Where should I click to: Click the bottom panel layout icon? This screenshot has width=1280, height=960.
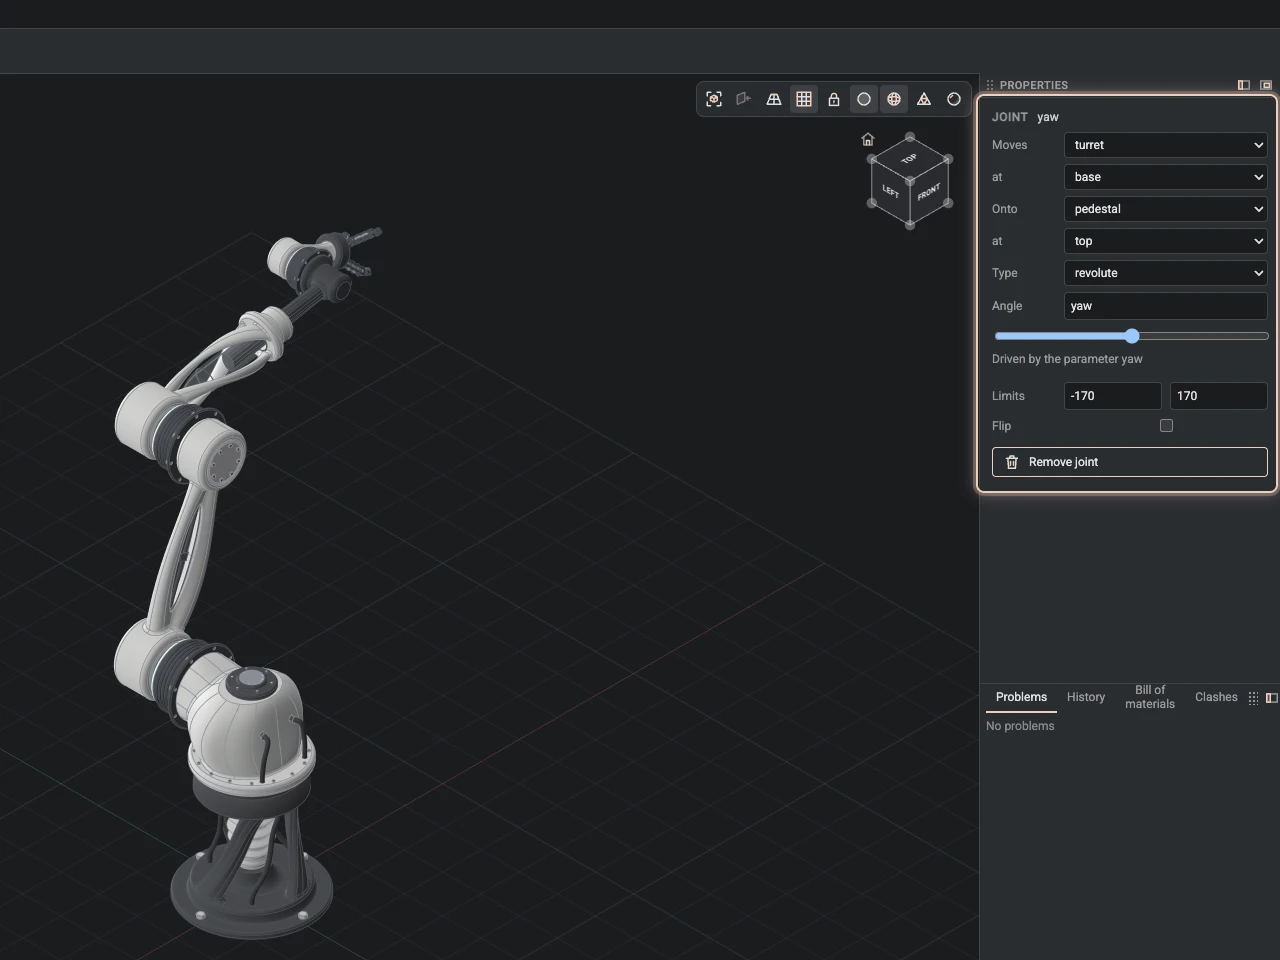point(1272,698)
